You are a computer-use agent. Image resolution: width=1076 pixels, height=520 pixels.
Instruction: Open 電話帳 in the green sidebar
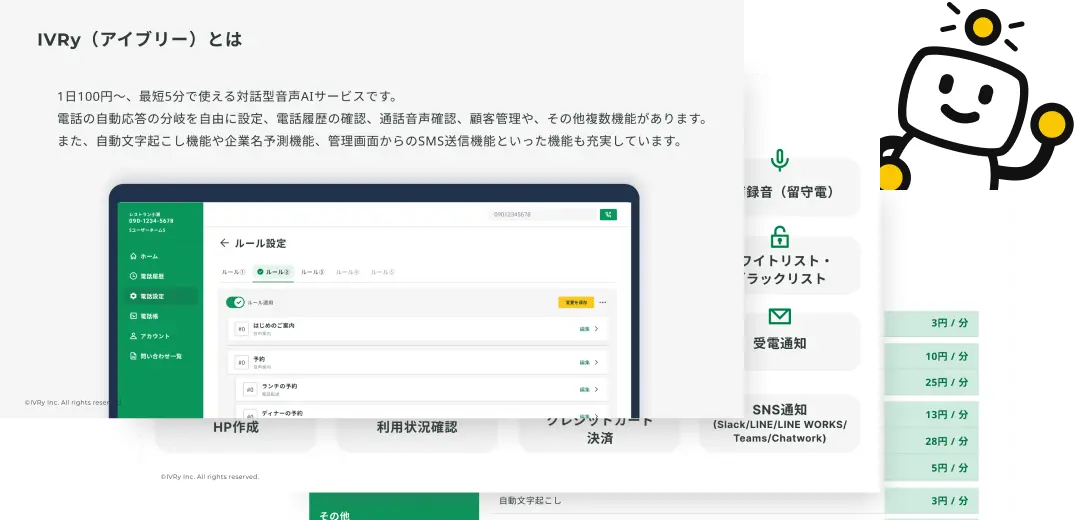144,316
